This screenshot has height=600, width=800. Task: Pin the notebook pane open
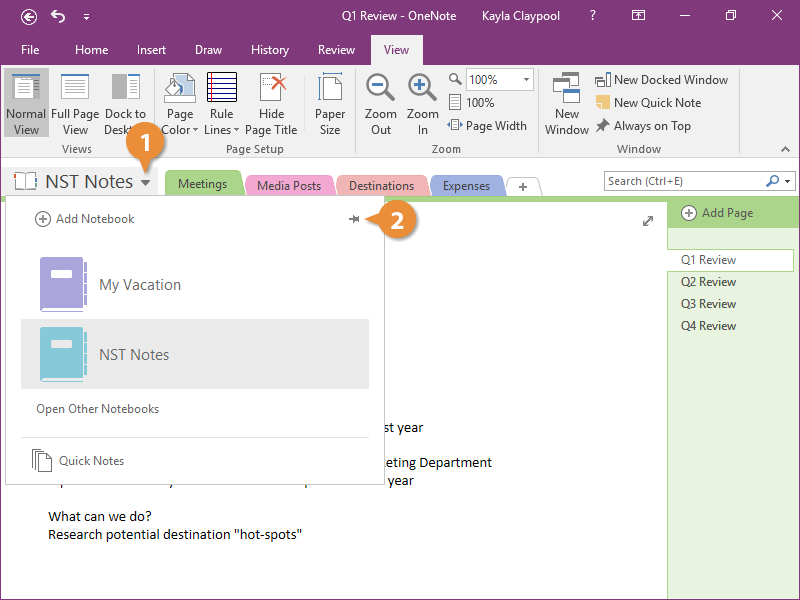(x=354, y=219)
